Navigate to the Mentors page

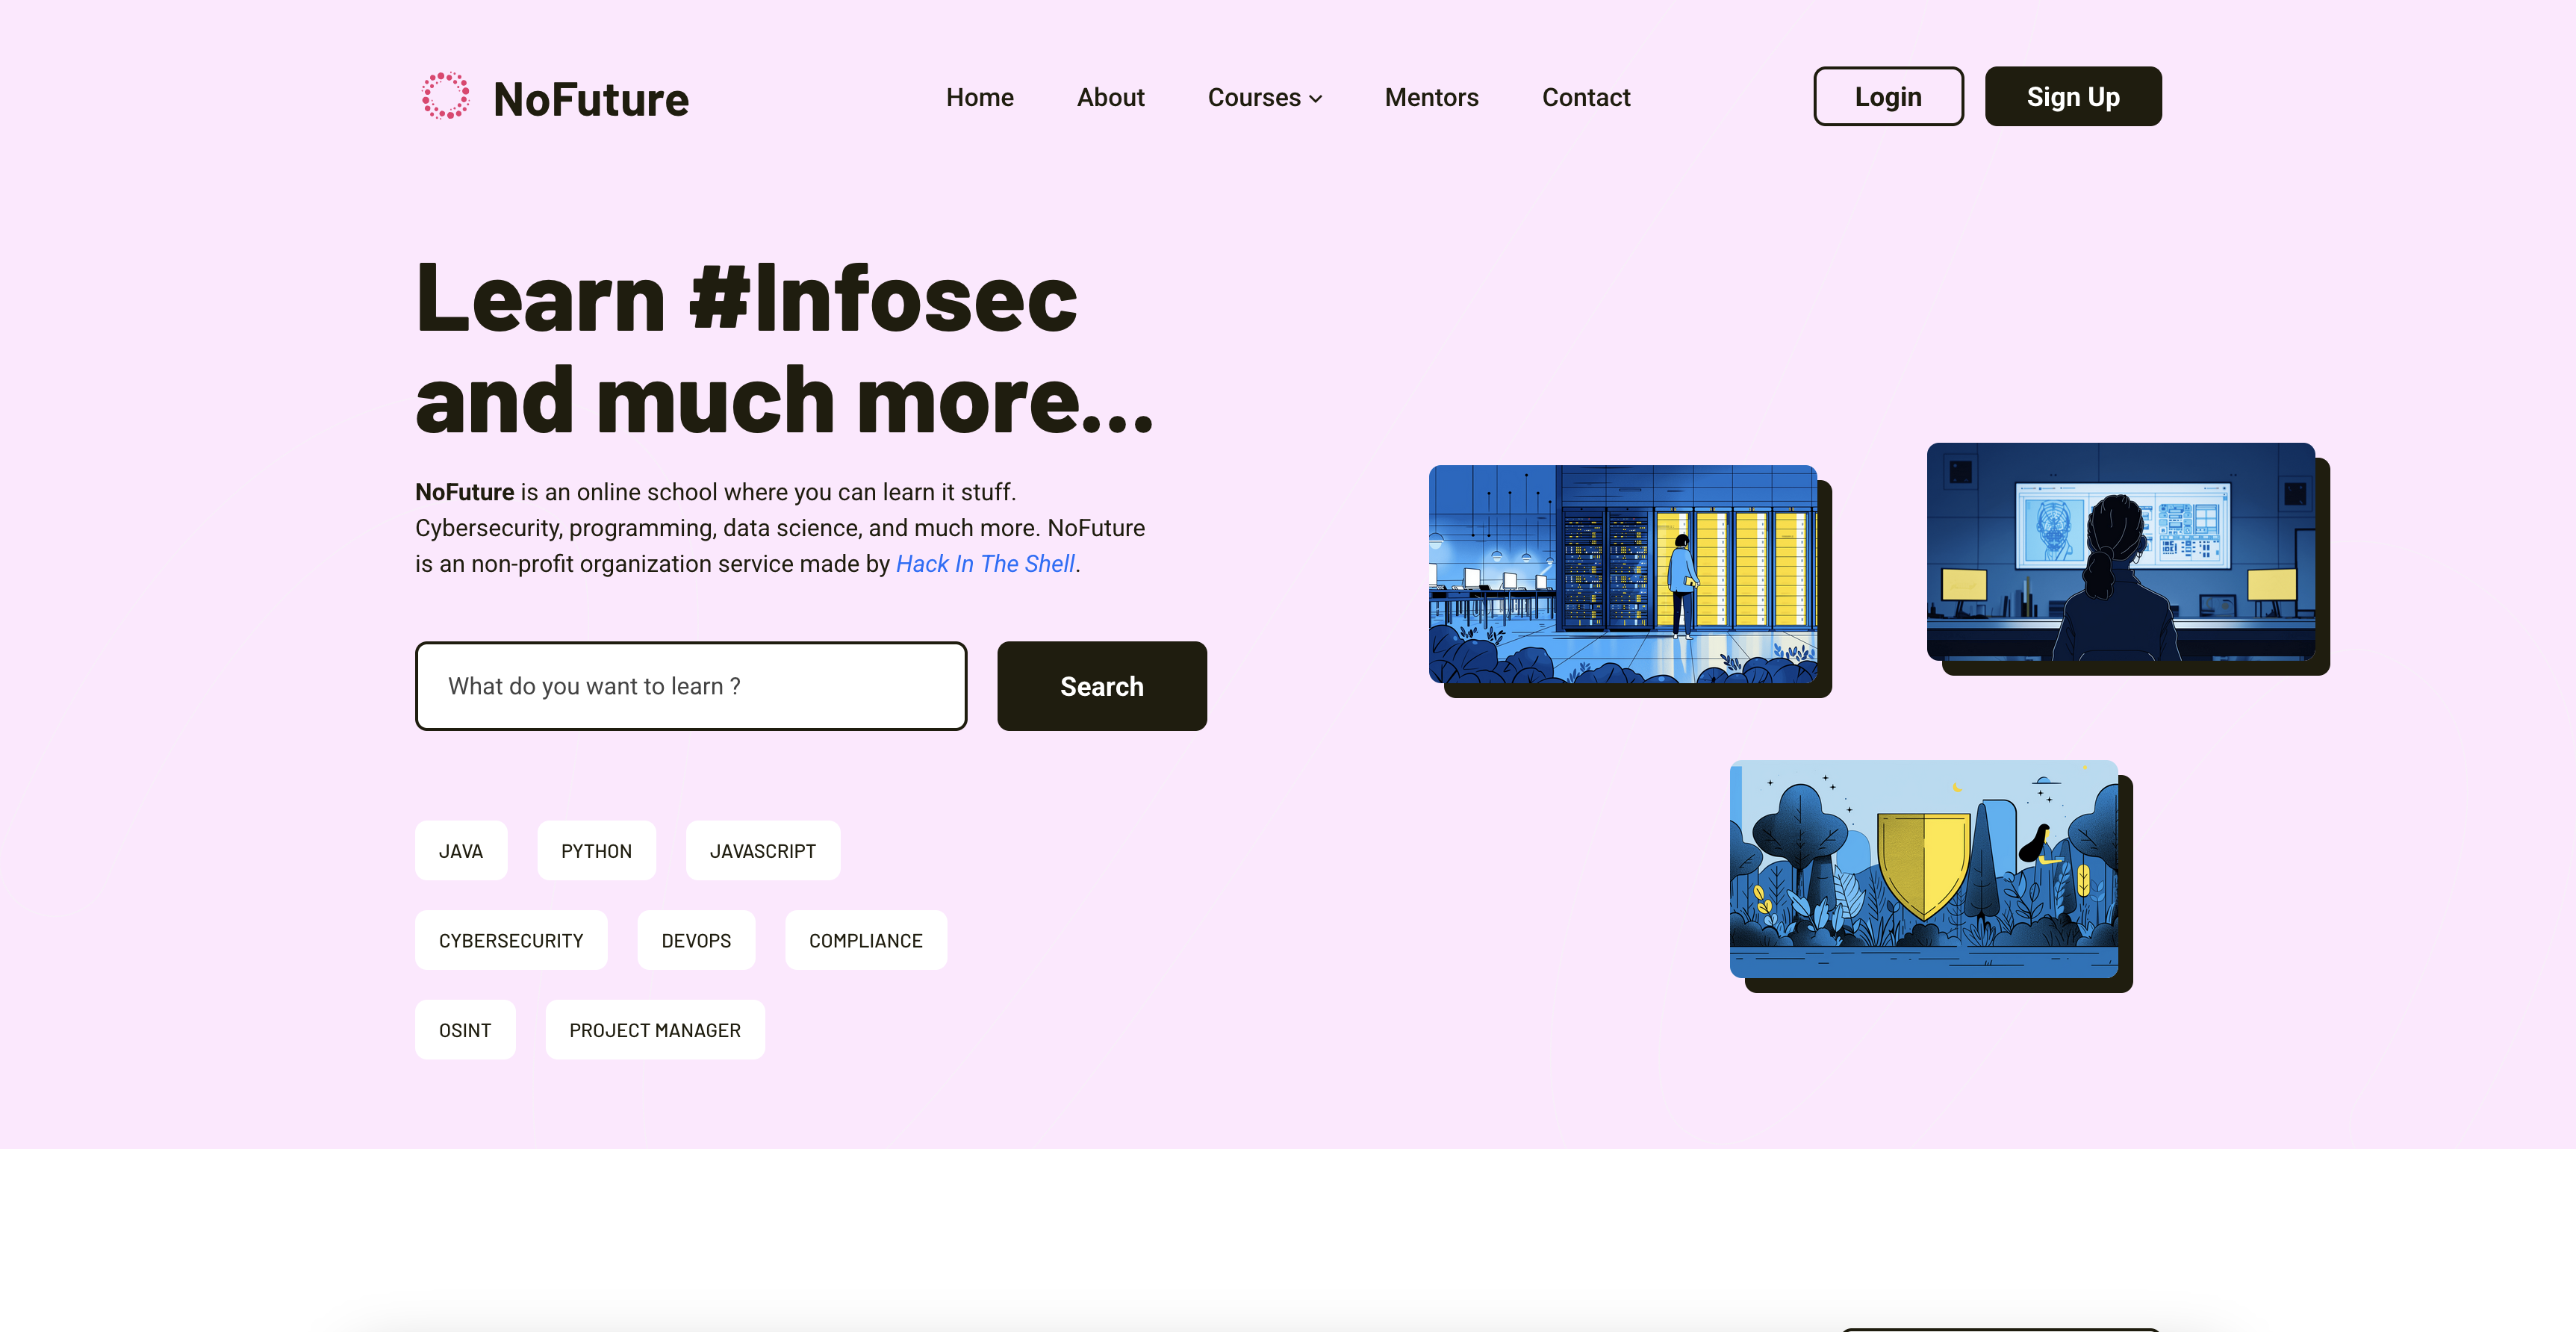click(1431, 97)
